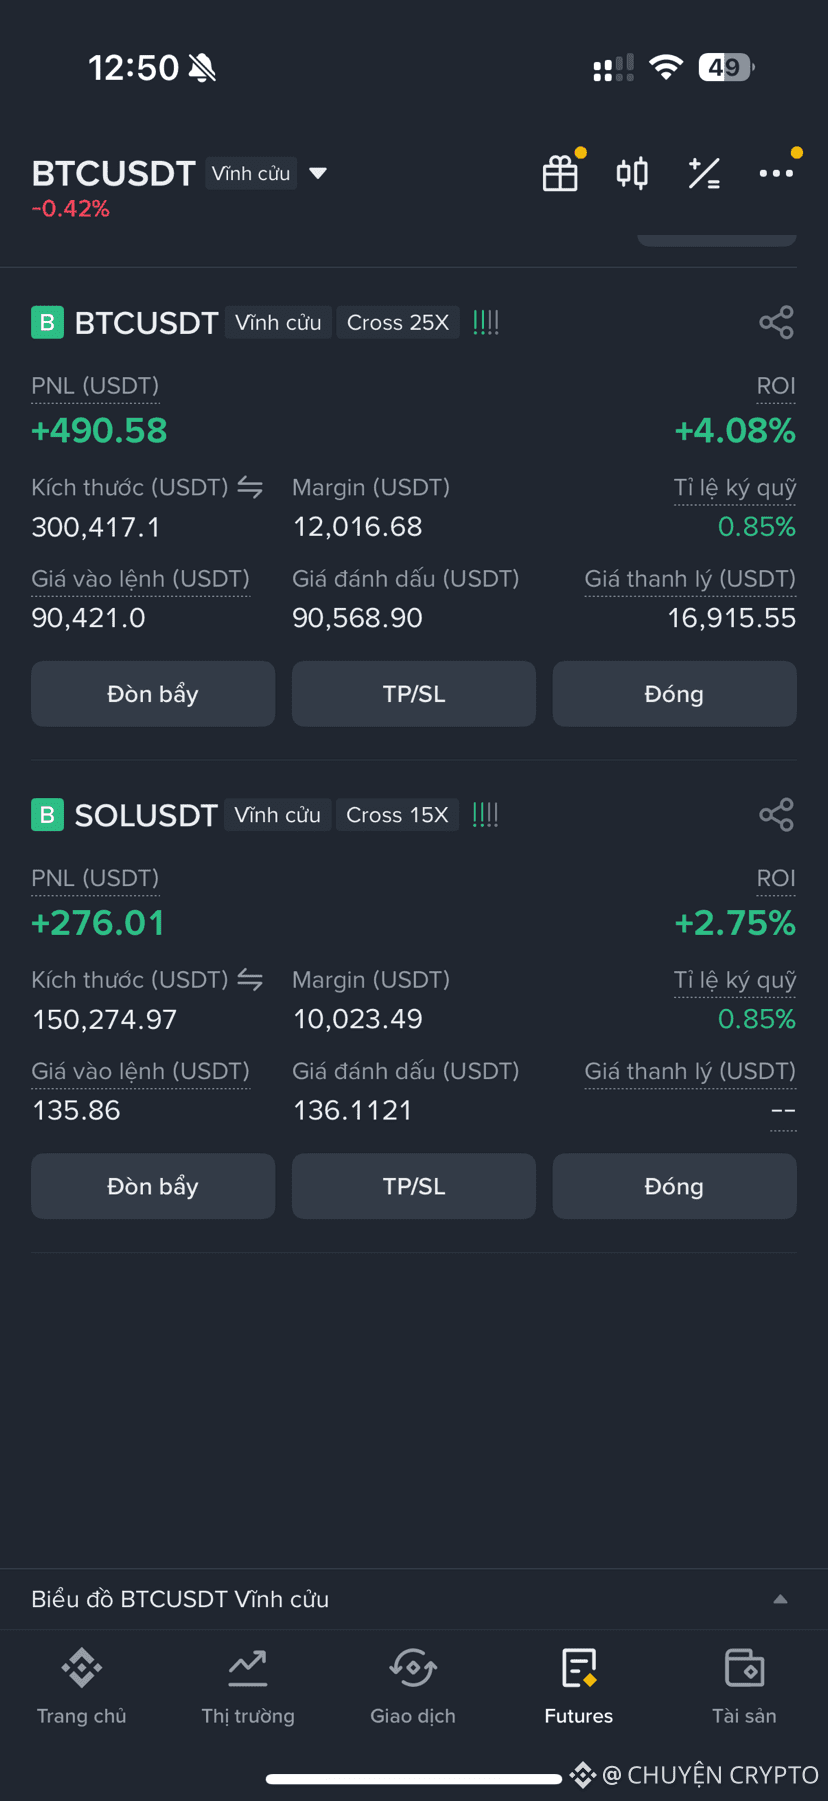Tap the SOLUSDT position ADL bars indicator

(x=486, y=814)
